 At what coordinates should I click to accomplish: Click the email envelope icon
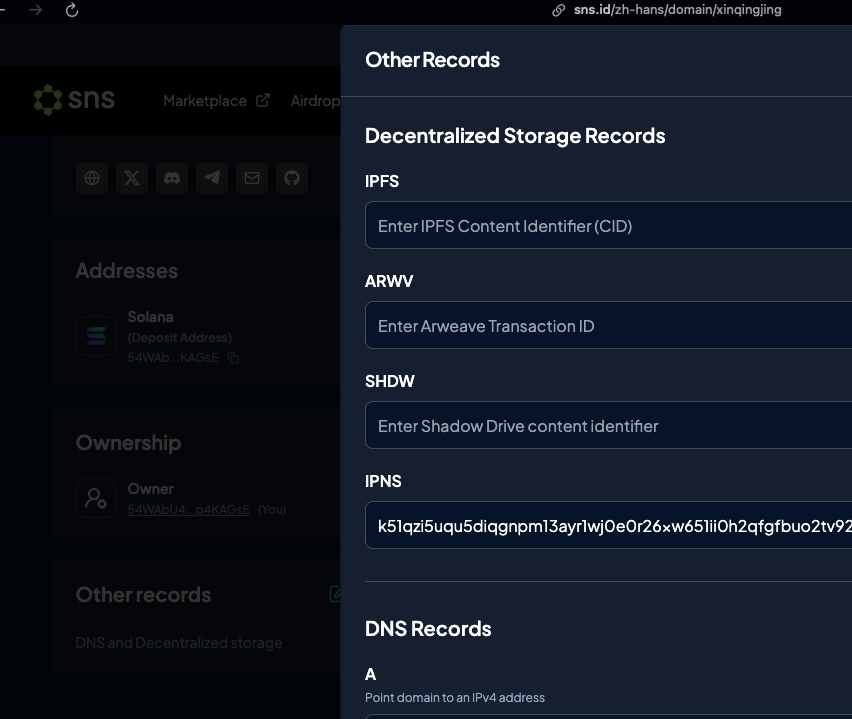[252, 178]
